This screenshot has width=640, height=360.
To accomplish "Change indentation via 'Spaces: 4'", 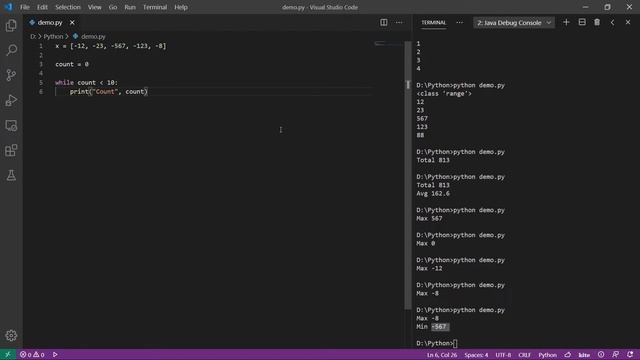I will (476, 355).
